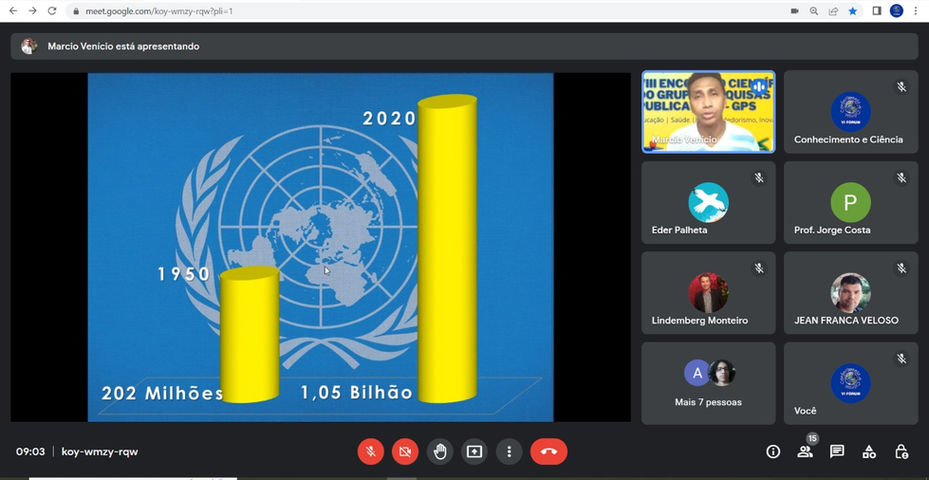Select JEAN FRANCA VELOSO participant tile
This screenshot has height=480, width=929.
[x=851, y=293]
